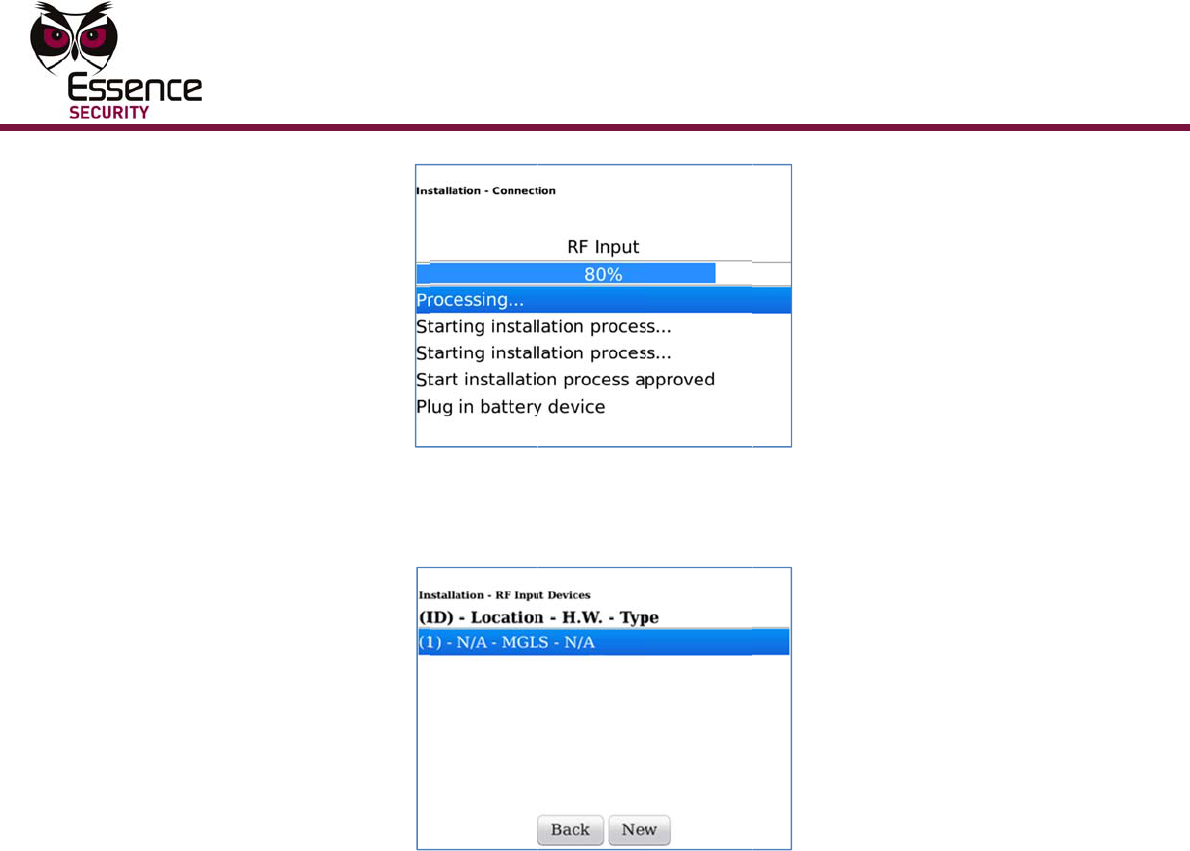Screen dimensions: 1190x851
Task: Select the (1) - N/A - MGLS - N/A row
Action: coord(603,642)
